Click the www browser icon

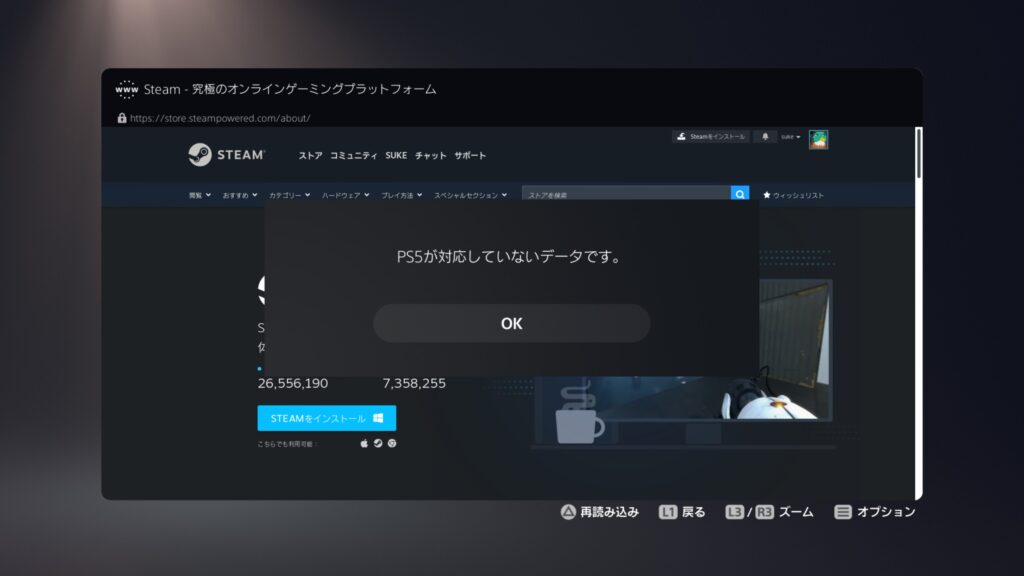pyautogui.click(x=127, y=89)
